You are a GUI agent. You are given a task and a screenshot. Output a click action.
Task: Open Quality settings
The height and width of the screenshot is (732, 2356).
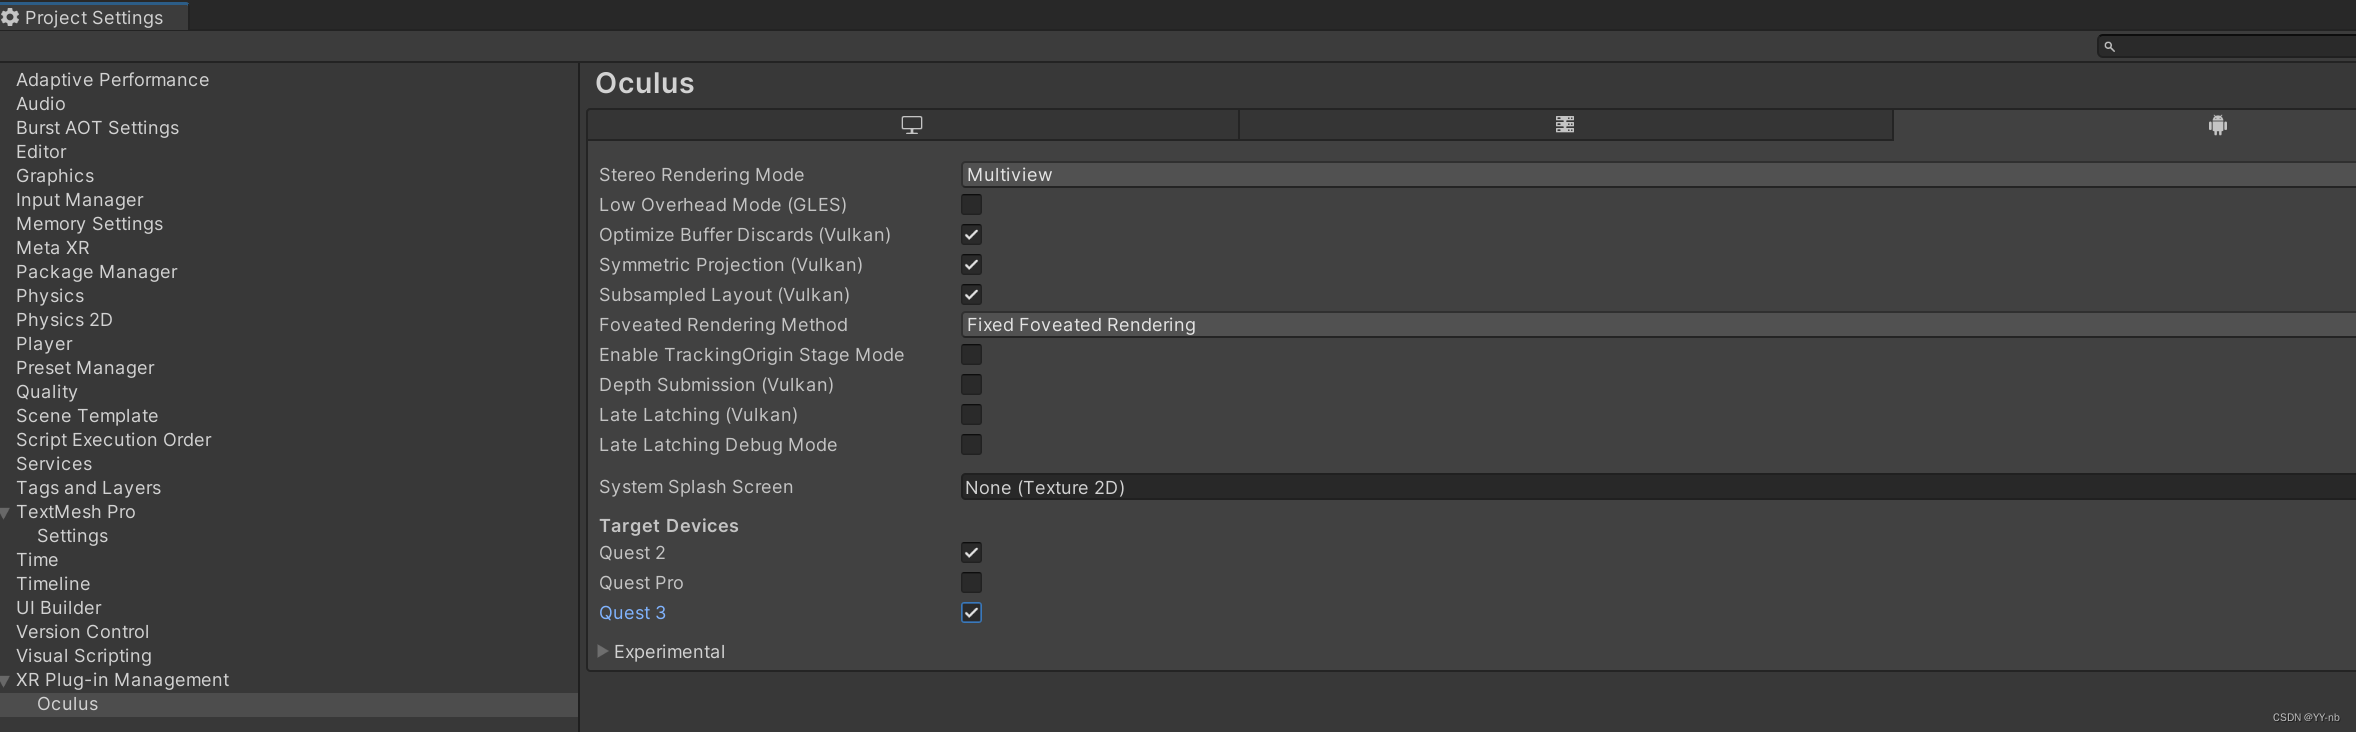coord(47,392)
